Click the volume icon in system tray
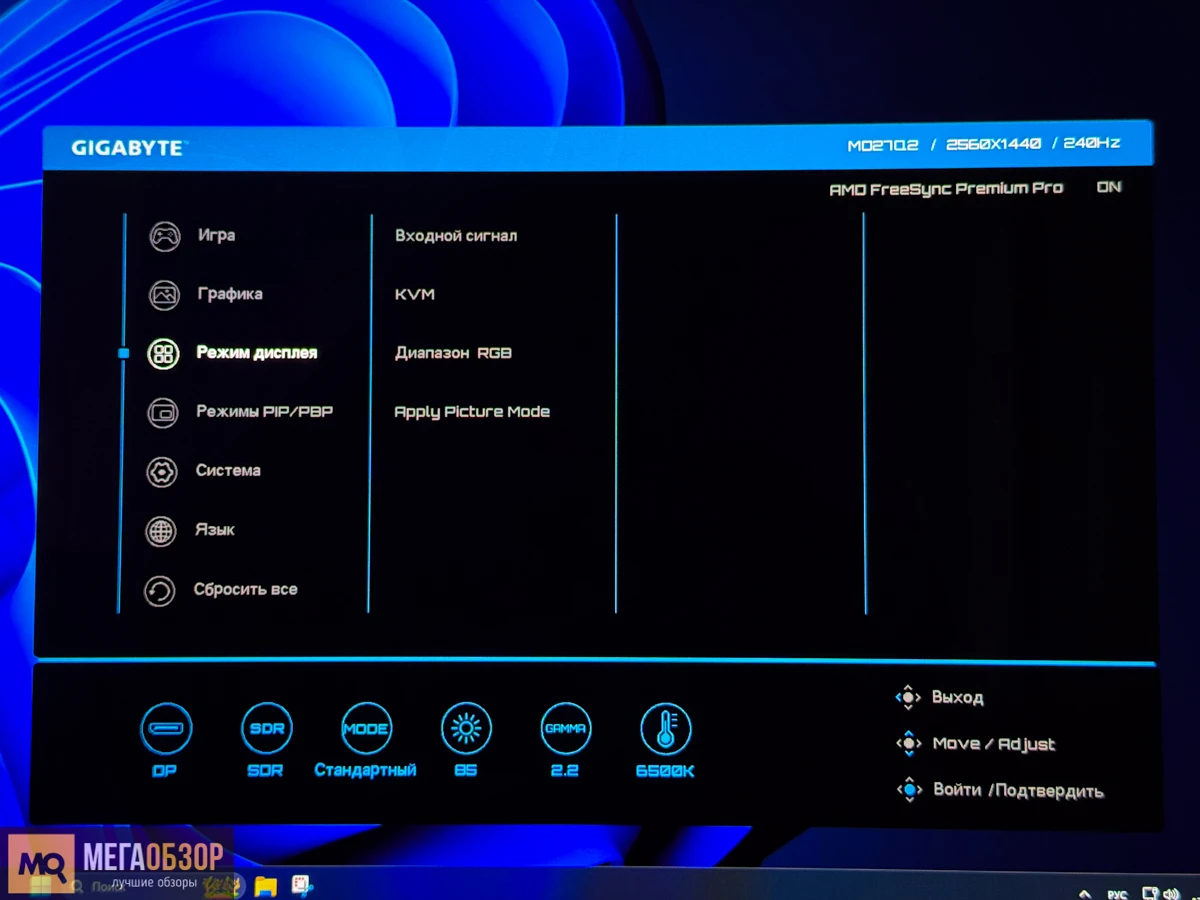Image resolution: width=1200 pixels, height=900 pixels. tap(1172, 893)
